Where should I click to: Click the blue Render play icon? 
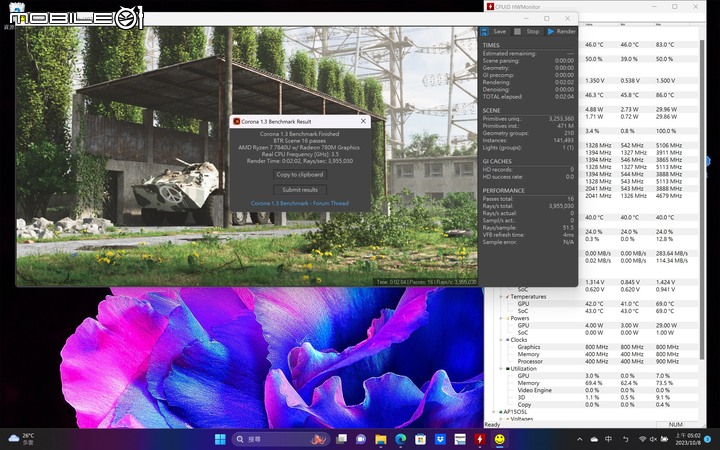551,31
